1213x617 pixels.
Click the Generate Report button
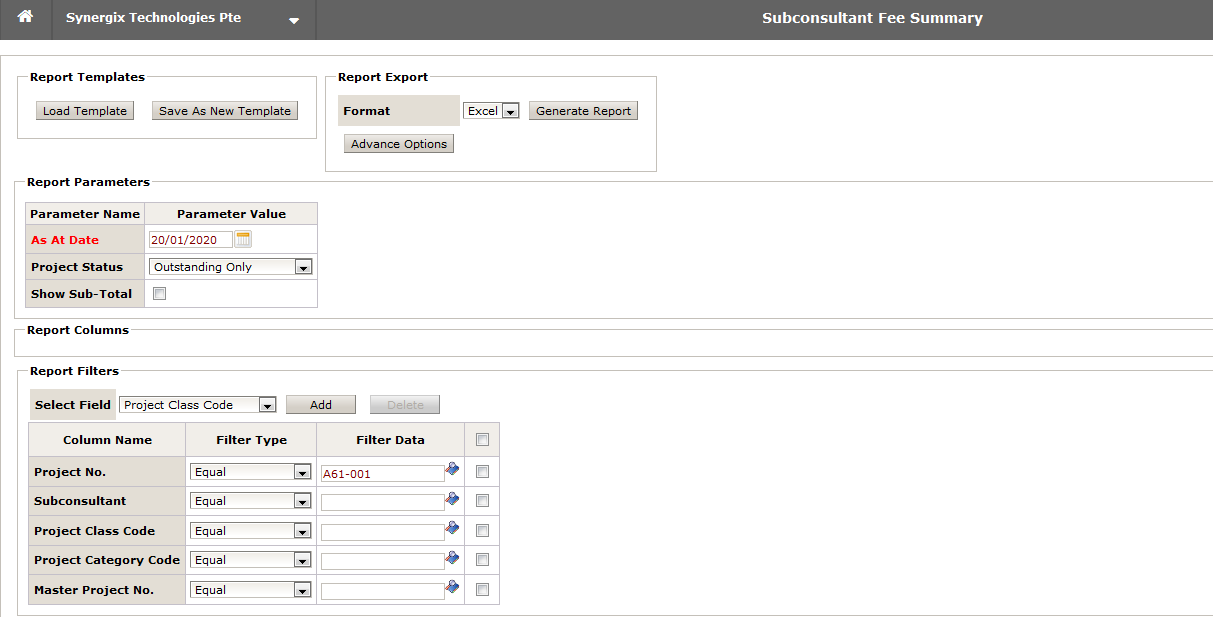tap(583, 111)
